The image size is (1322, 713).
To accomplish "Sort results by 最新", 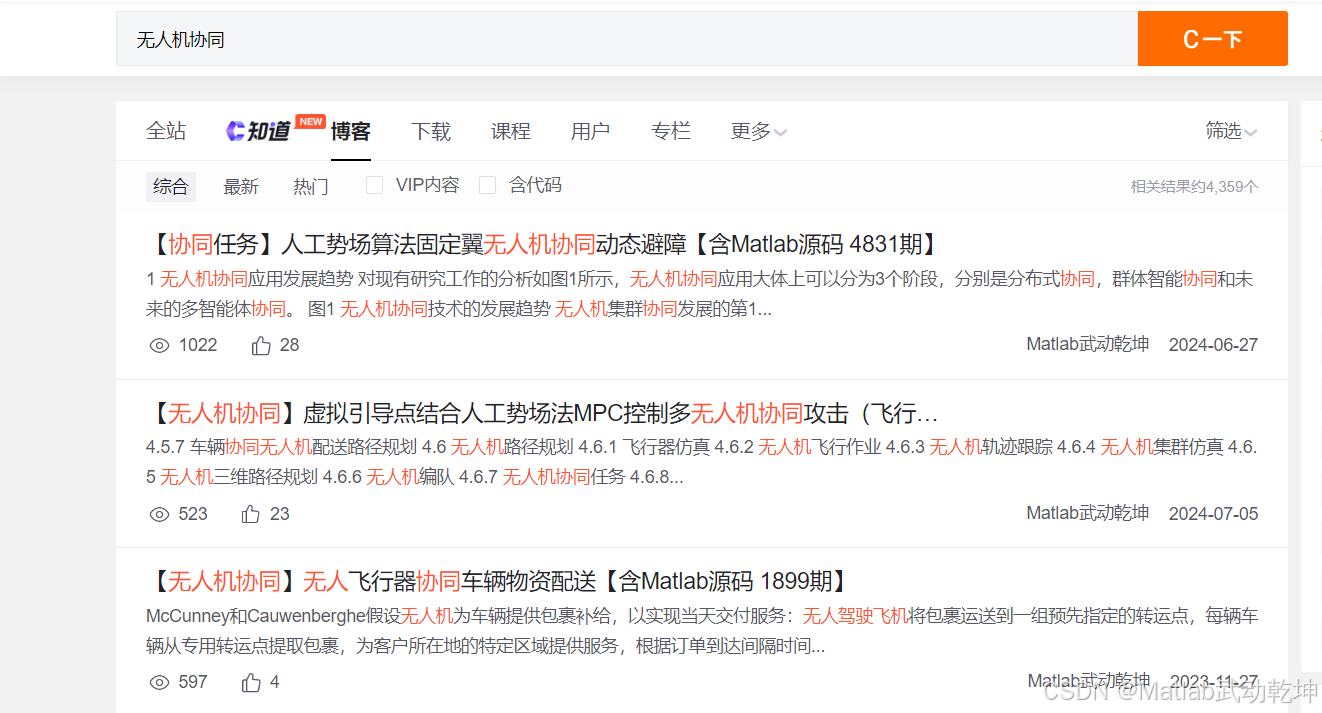I will [241, 186].
